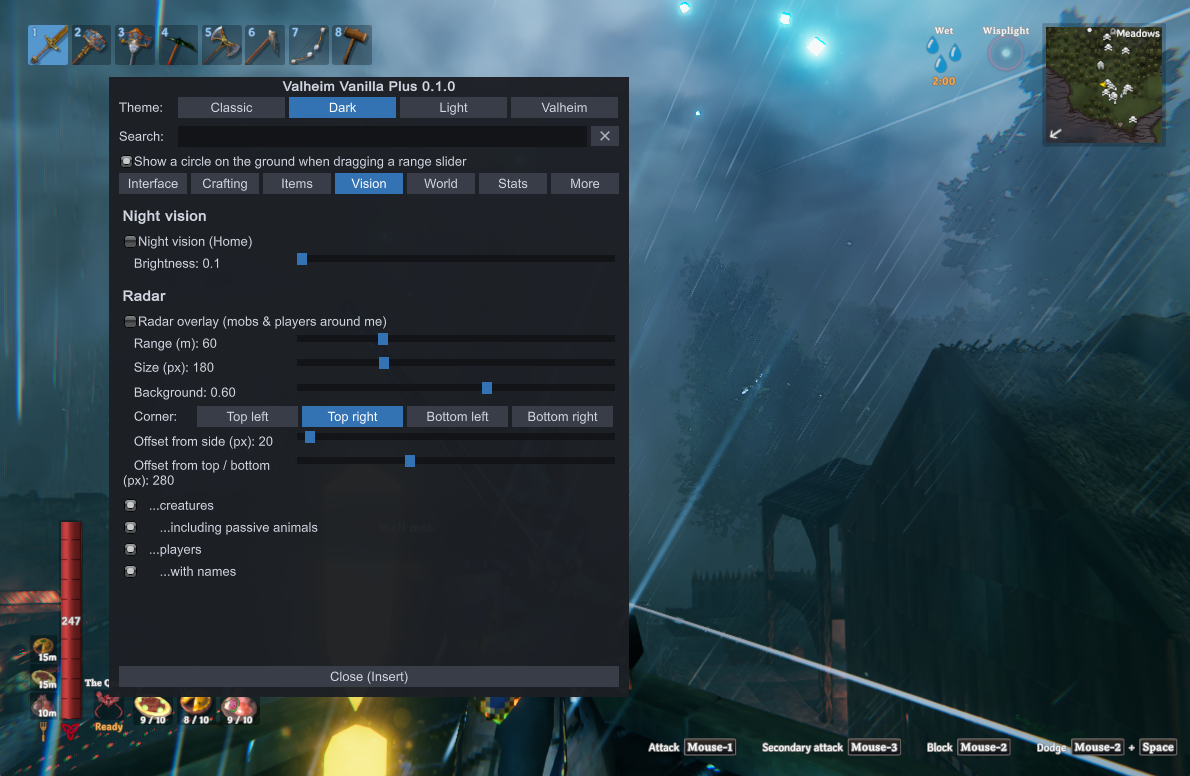Switch to the Stats tab
The image size is (1190, 776).
click(x=513, y=184)
